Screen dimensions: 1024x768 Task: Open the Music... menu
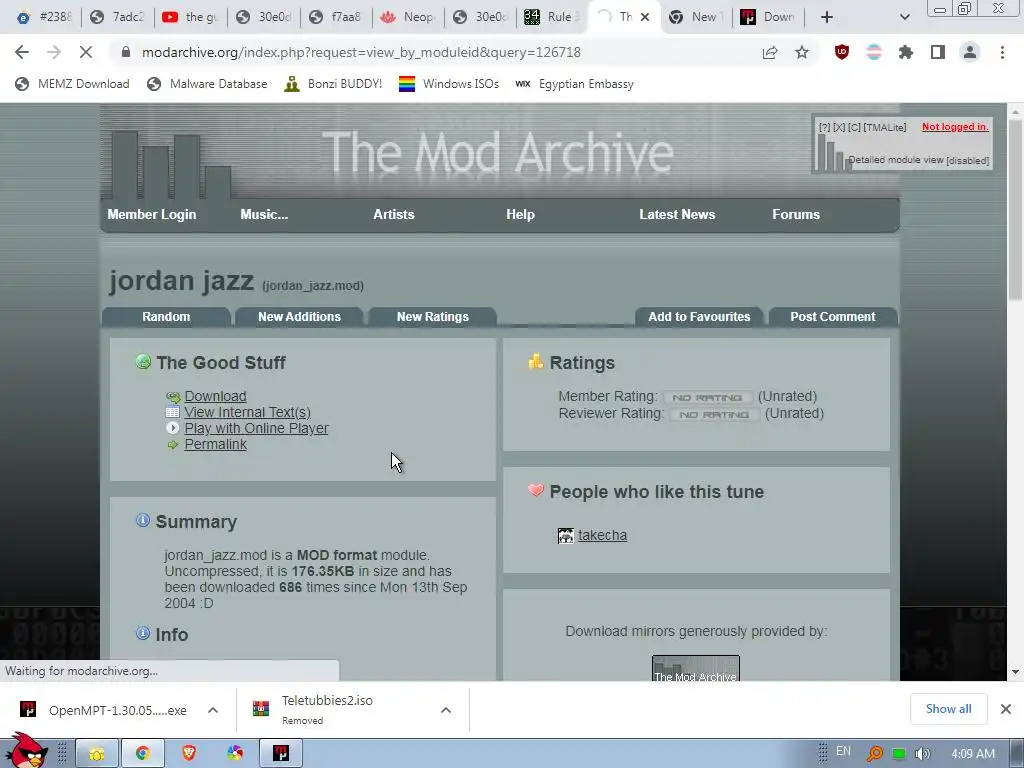pyautogui.click(x=264, y=214)
